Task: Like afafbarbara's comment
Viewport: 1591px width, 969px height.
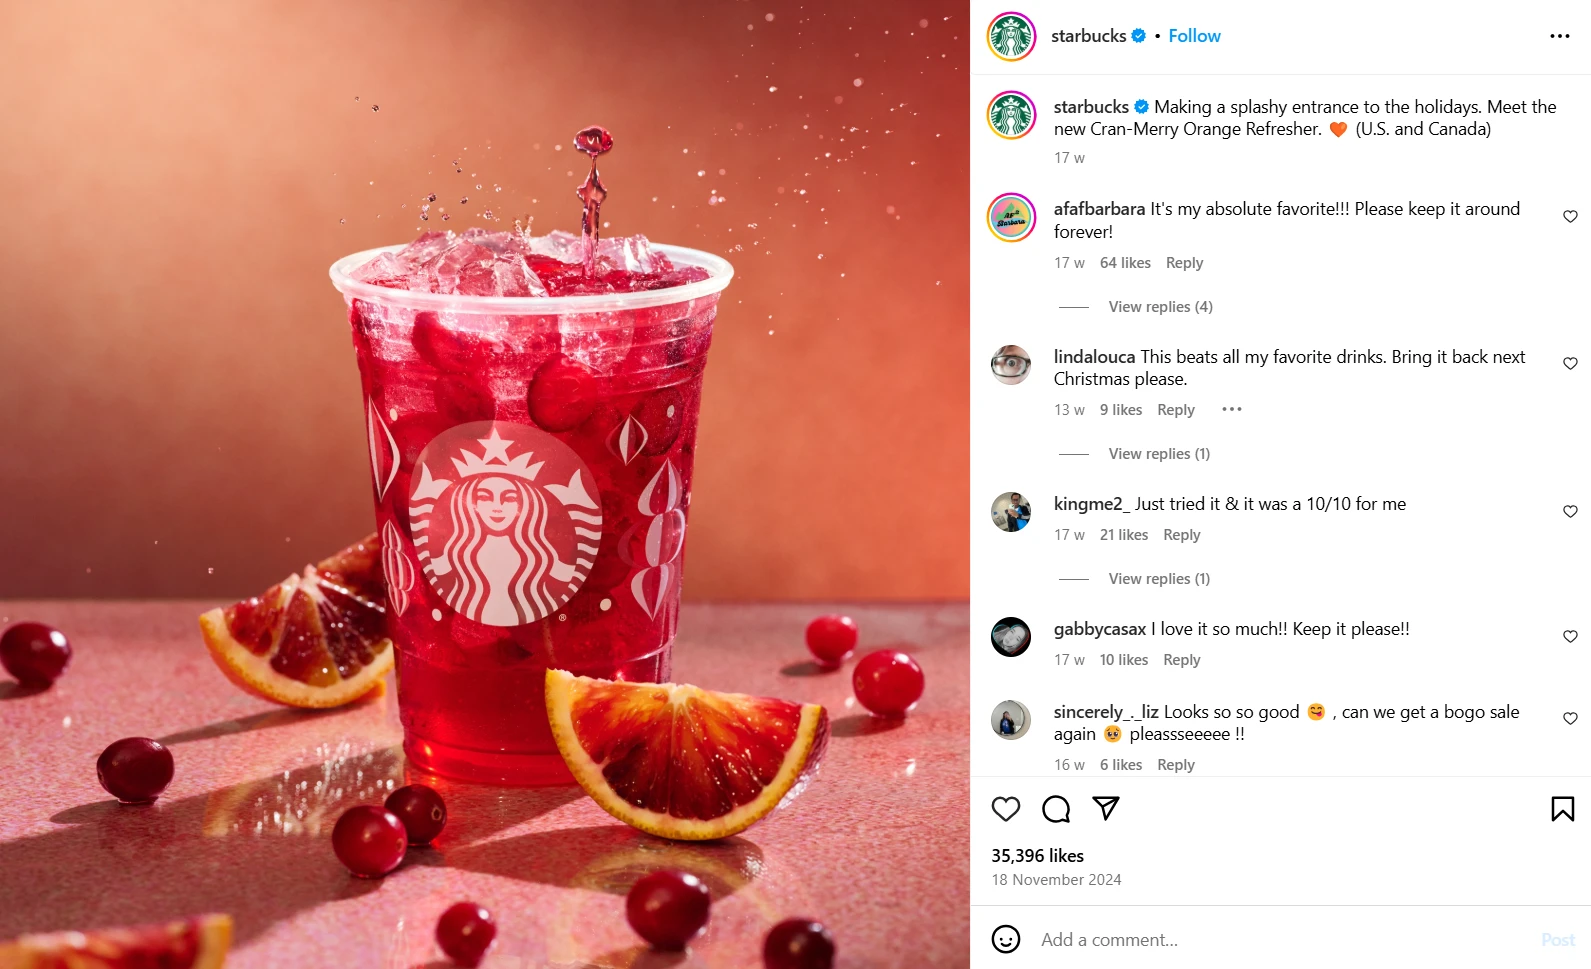Action: 1570,216
